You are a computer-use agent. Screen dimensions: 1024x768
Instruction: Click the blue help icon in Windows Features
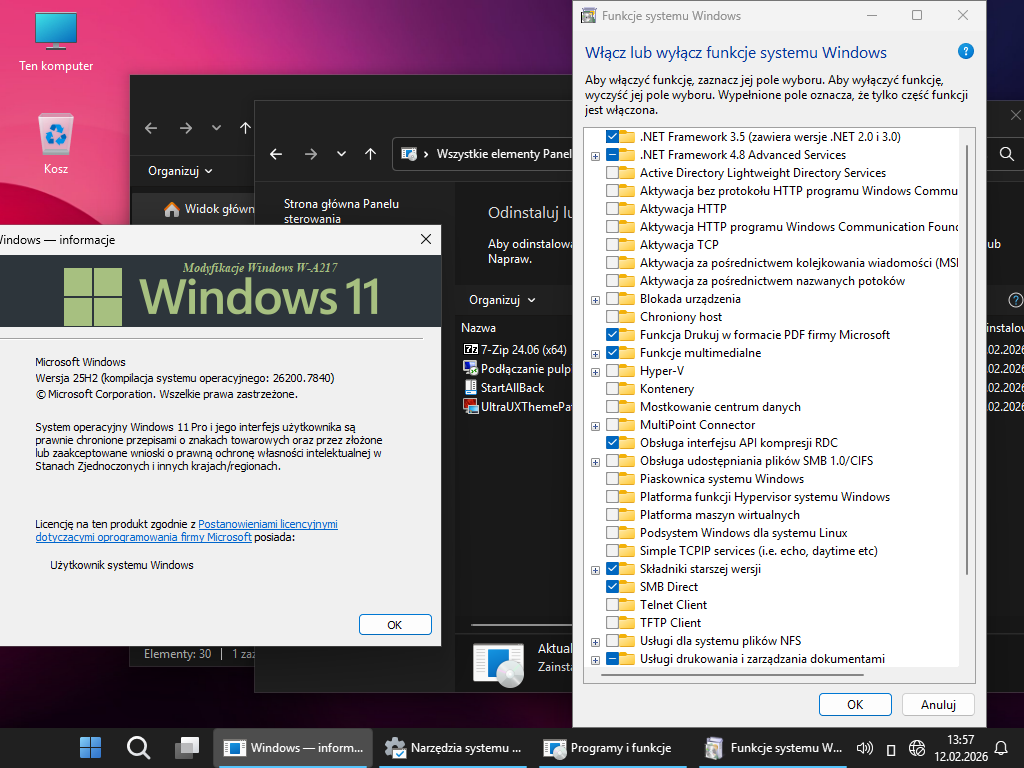[x=965, y=52]
